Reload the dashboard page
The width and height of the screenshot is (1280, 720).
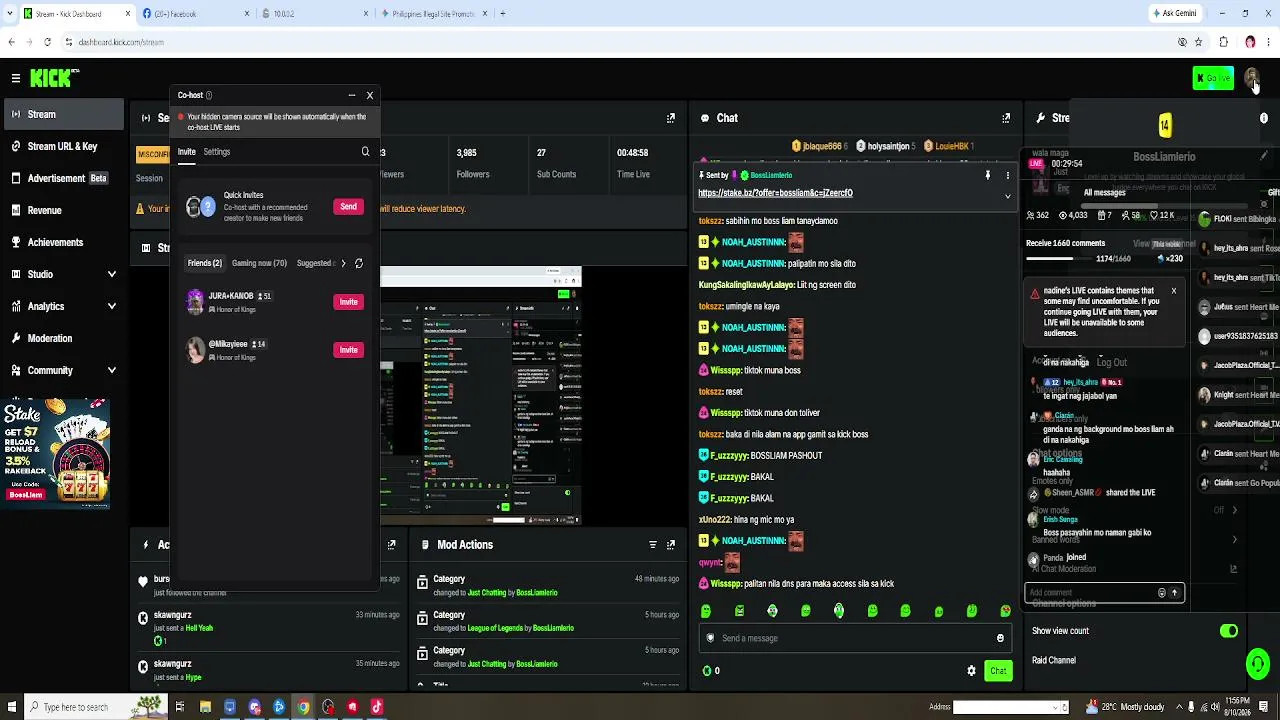point(47,42)
